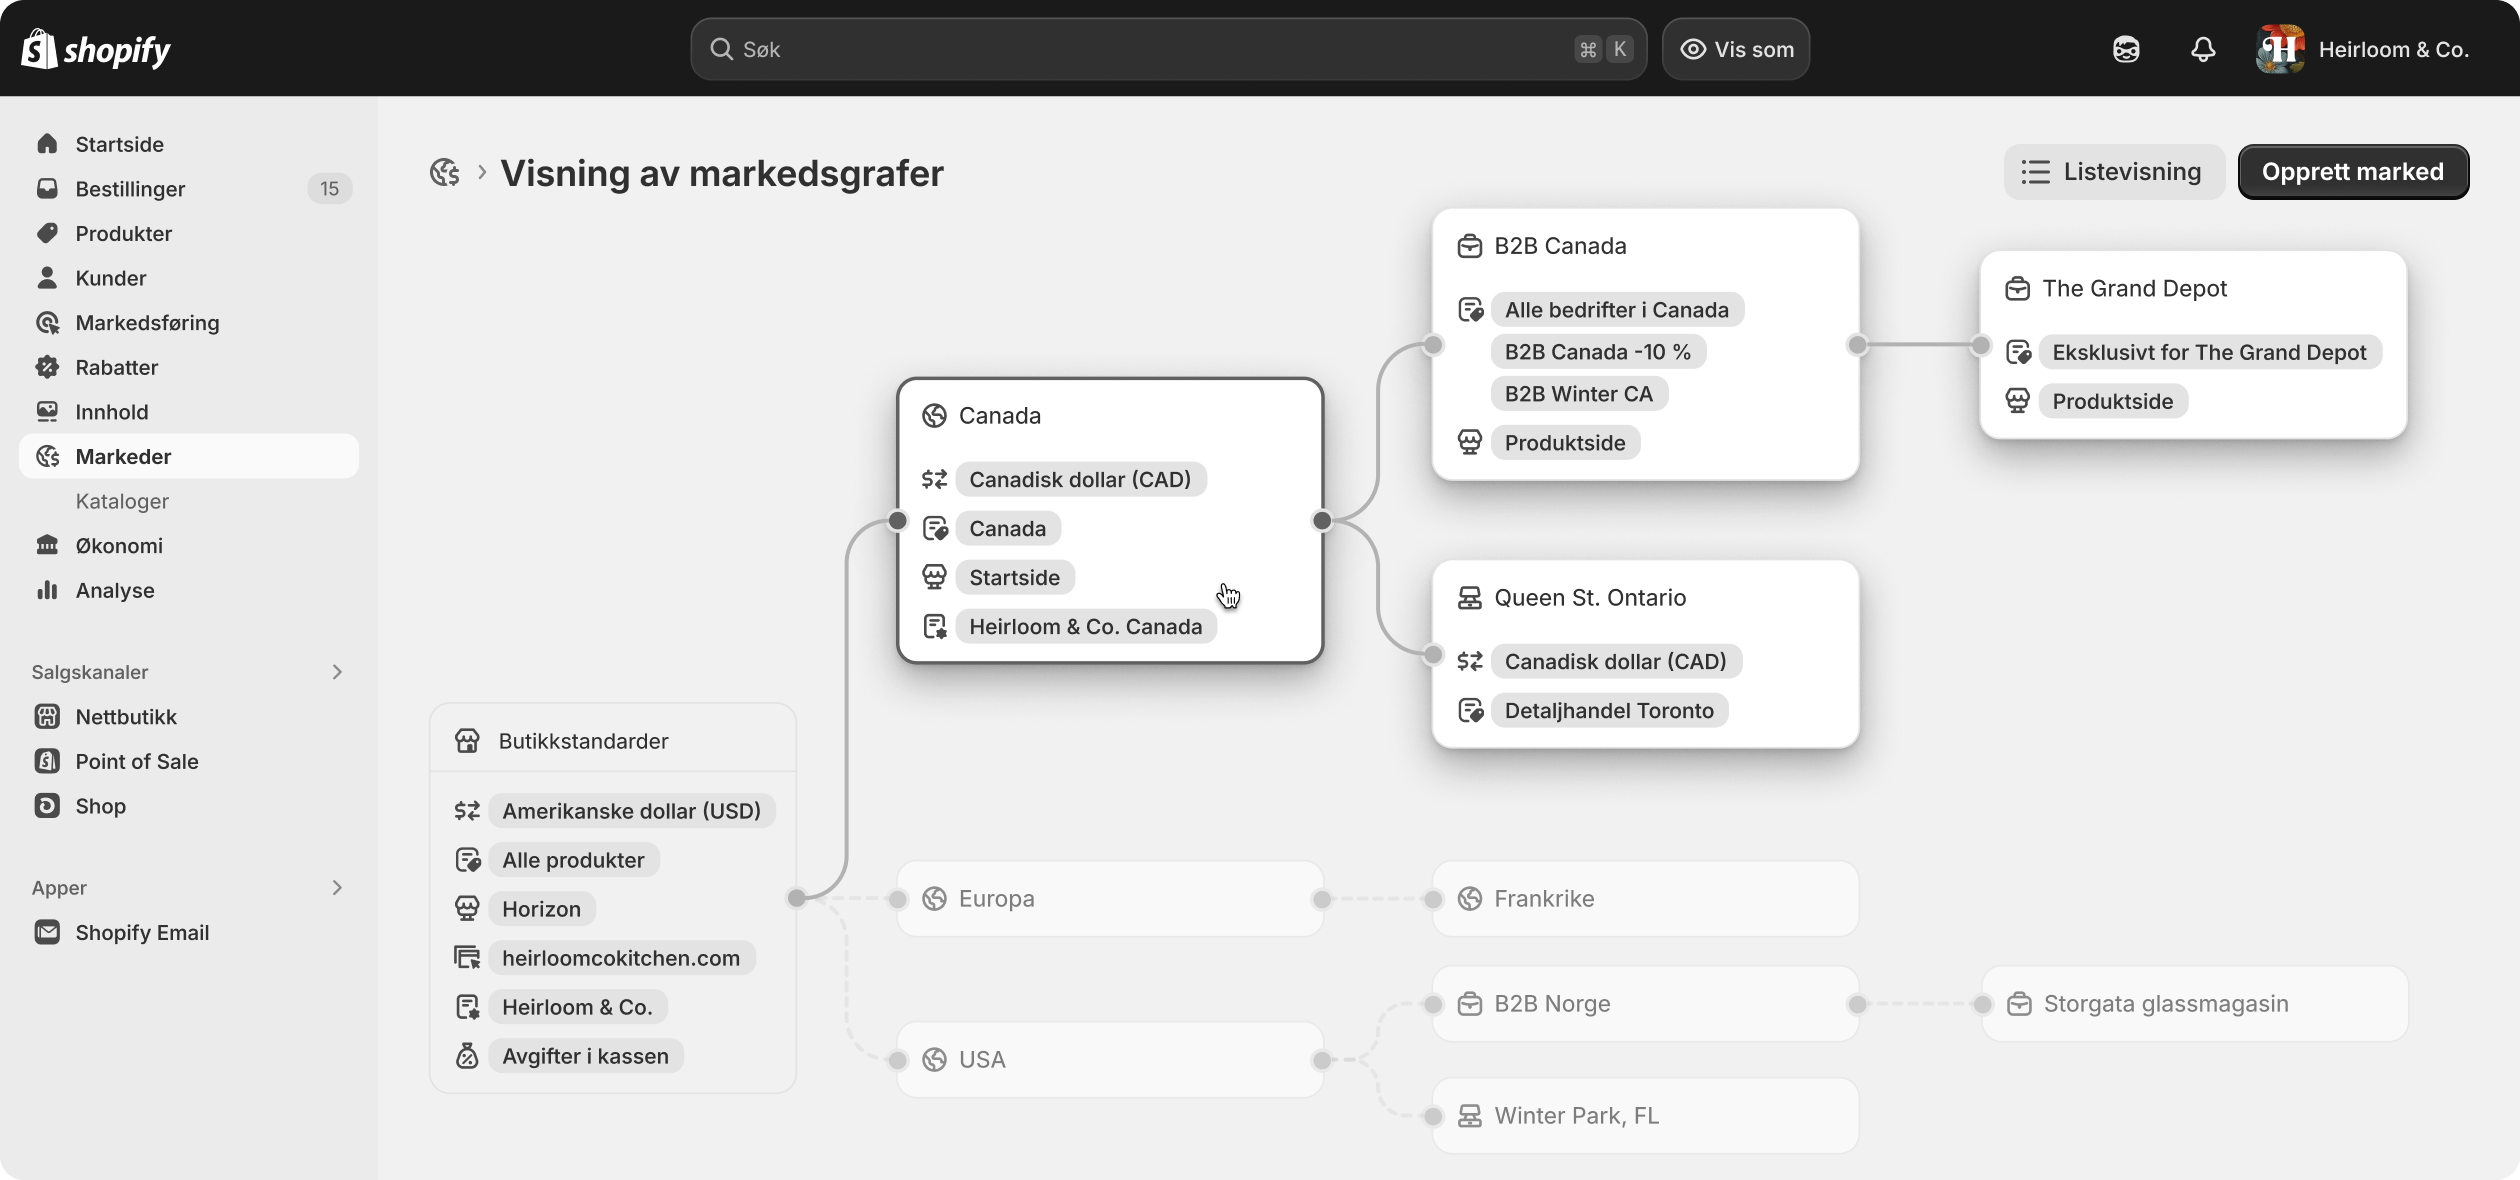Switch to Listevisning
This screenshot has width=2520, height=1180.
click(2114, 172)
